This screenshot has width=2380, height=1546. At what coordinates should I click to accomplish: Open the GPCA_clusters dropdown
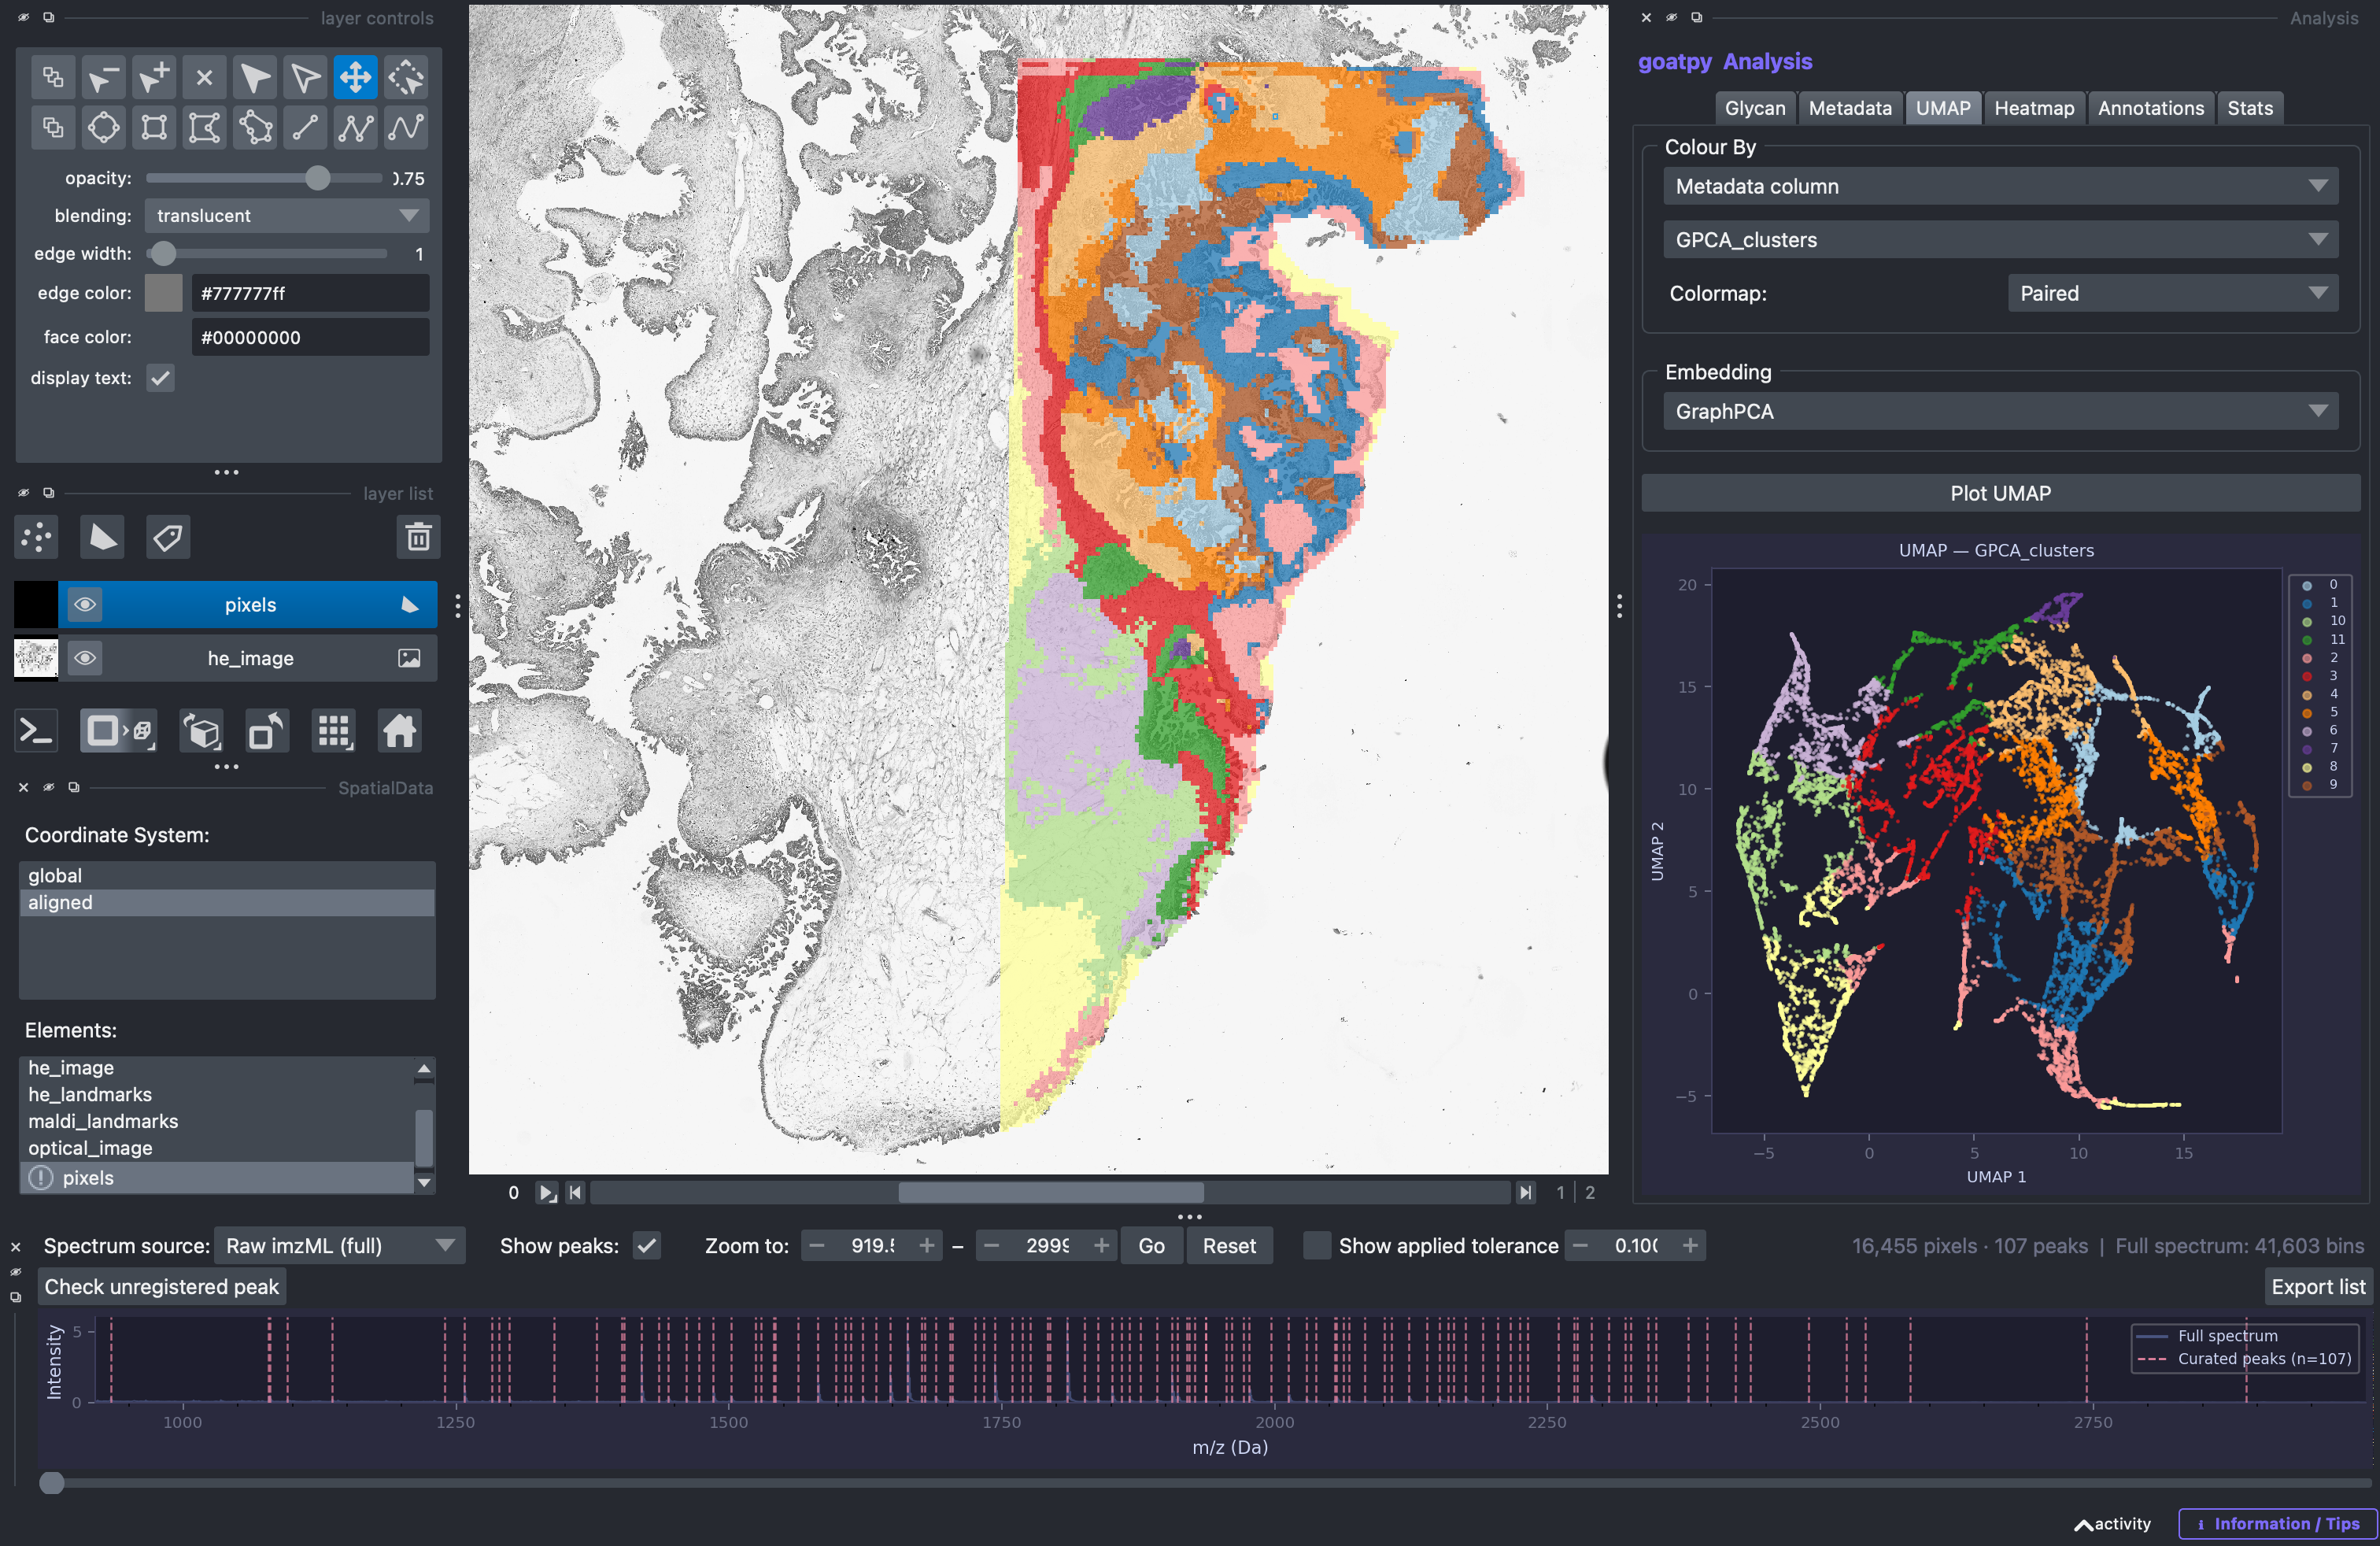coord(2000,240)
